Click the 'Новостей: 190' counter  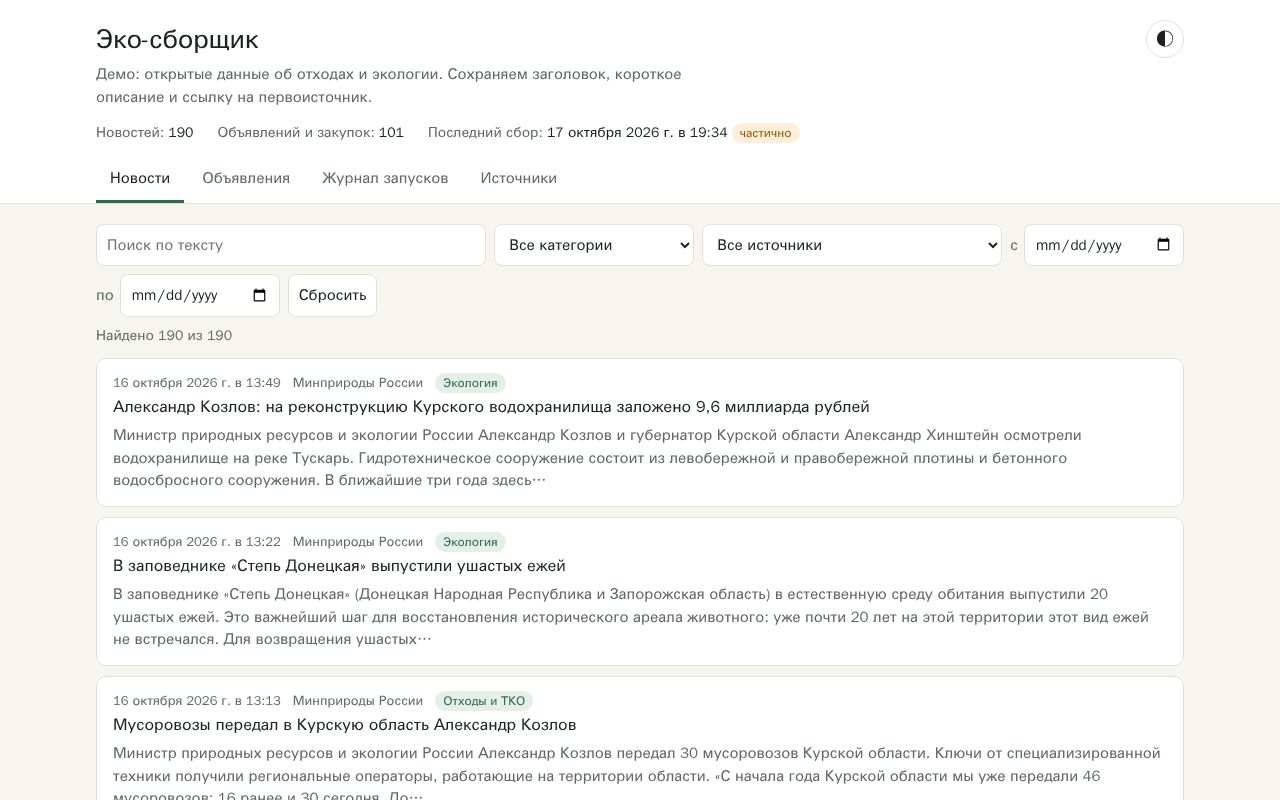[x=145, y=132]
